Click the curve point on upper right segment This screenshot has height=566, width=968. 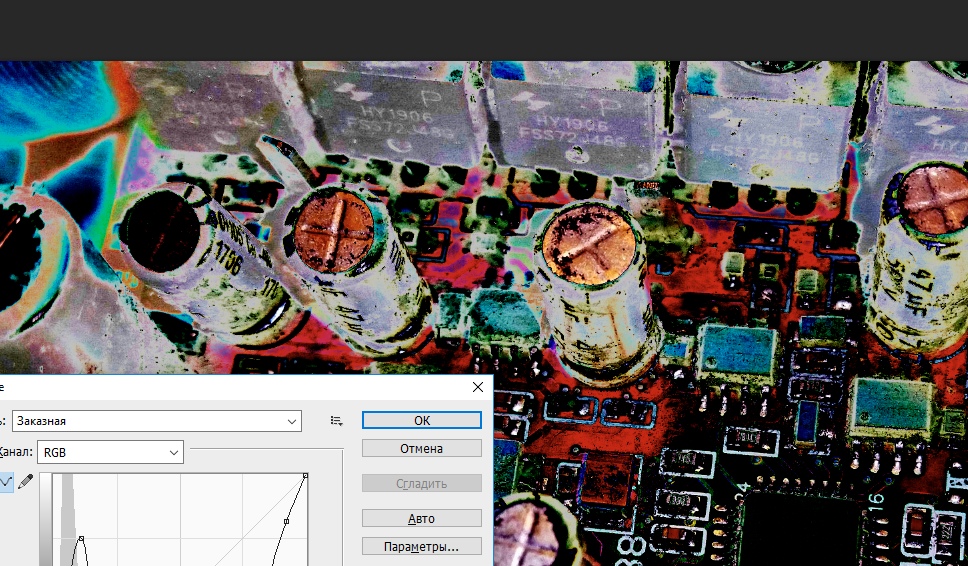286,522
